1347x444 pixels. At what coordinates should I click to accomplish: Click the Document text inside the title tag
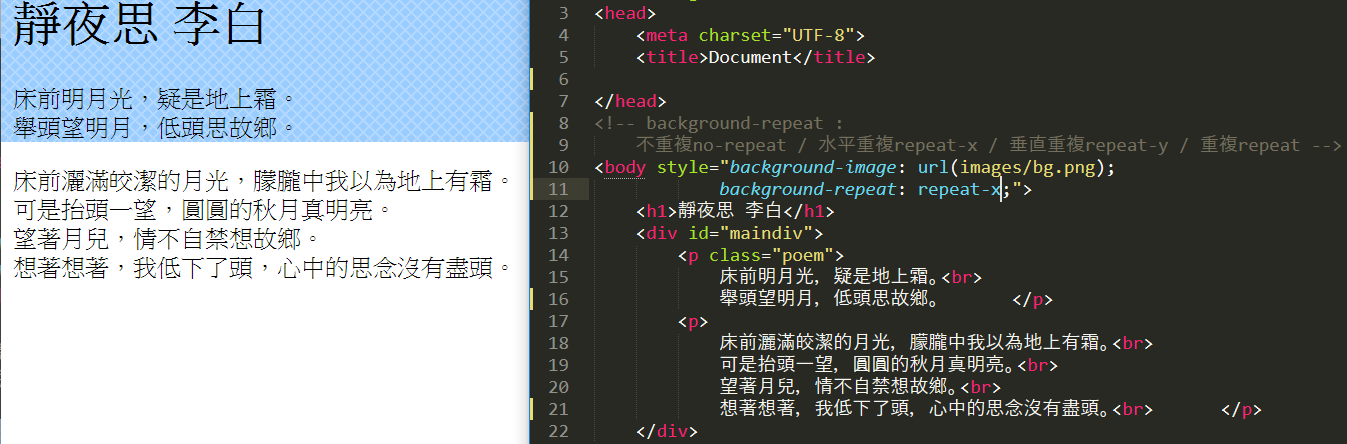[x=750, y=57]
